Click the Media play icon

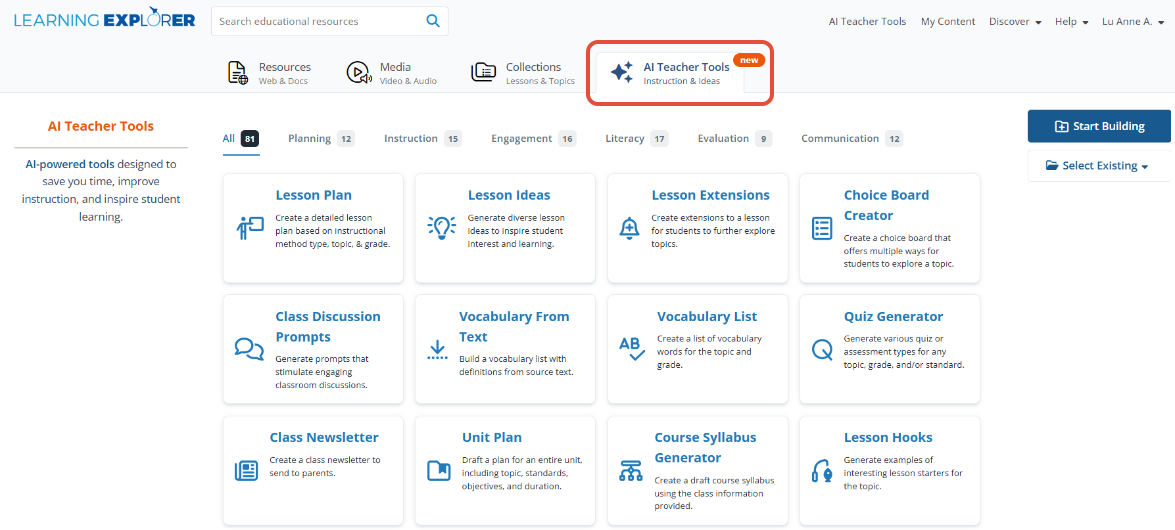click(358, 73)
